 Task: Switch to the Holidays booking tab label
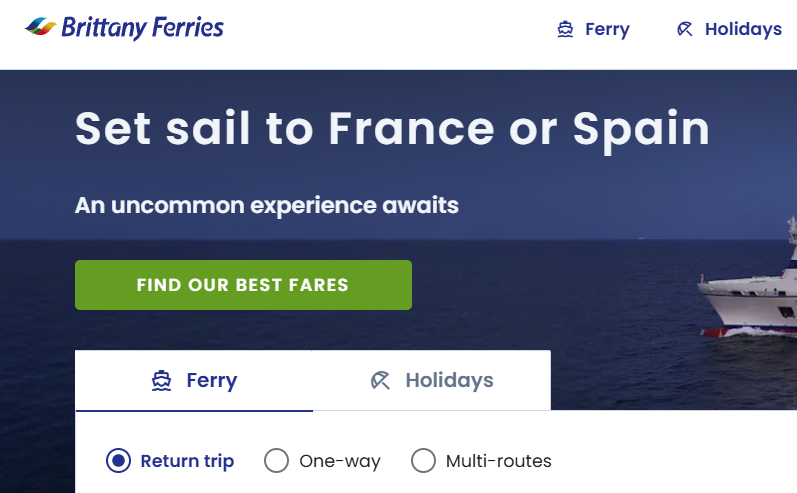(x=449, y=381)
